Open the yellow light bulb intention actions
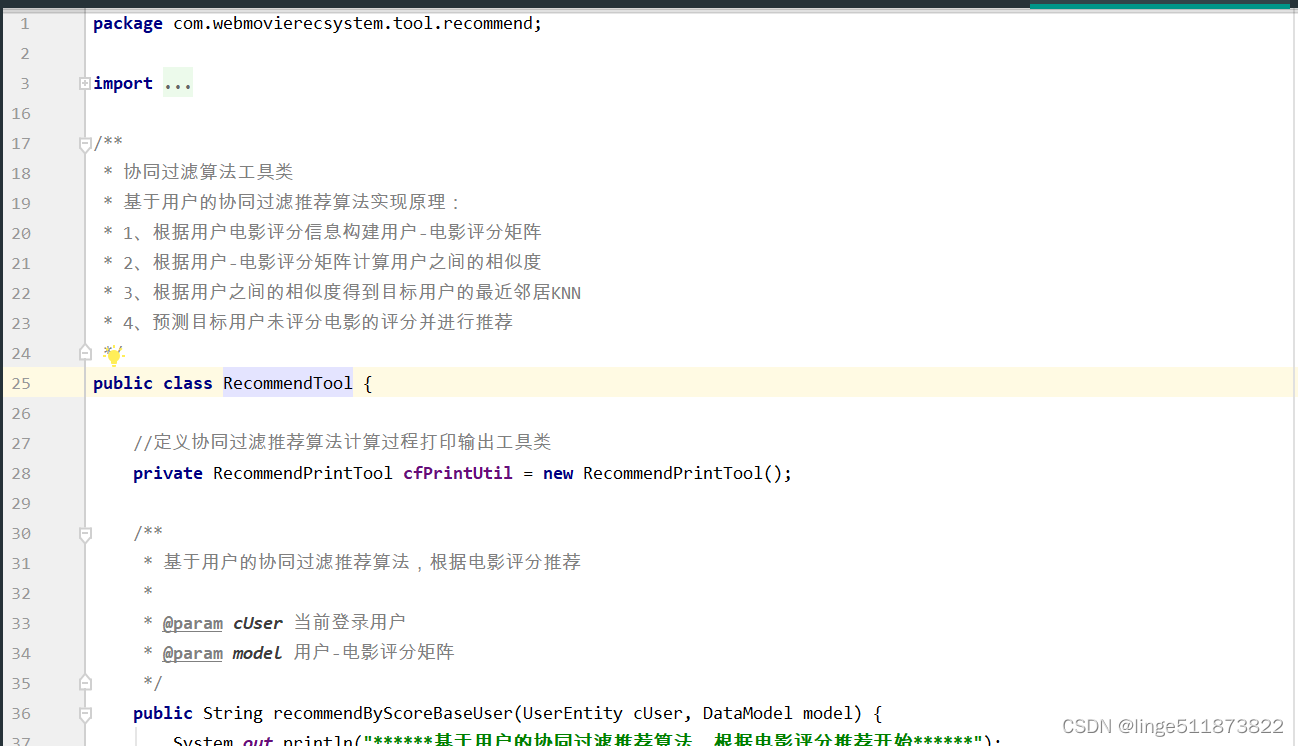 [x=114, y=354]
